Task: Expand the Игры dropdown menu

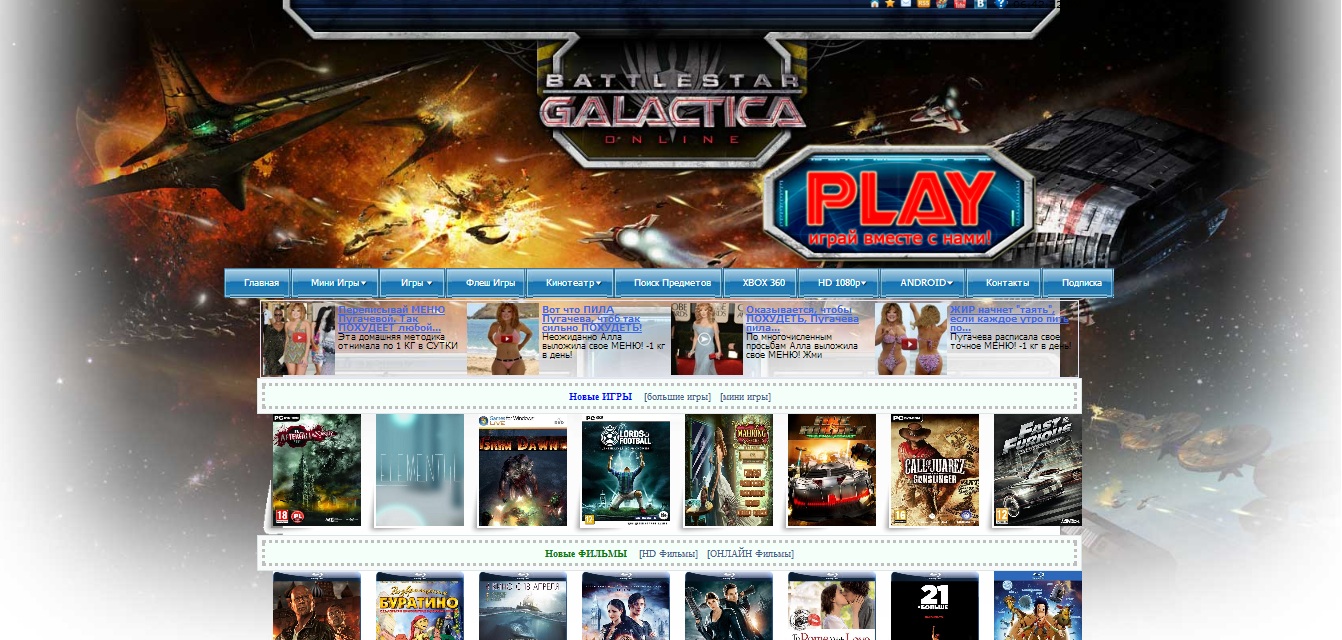Action: coord(413,283)
